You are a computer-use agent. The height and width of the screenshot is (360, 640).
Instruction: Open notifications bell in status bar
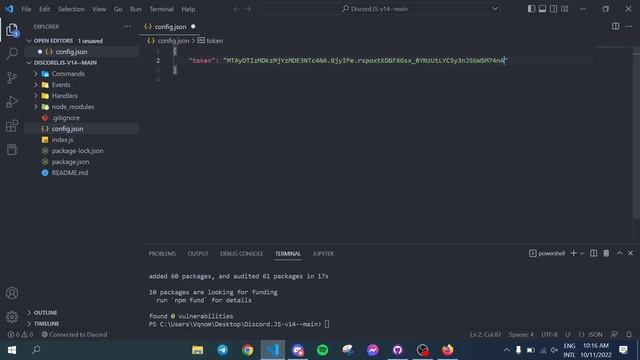(x=629, y=334)
